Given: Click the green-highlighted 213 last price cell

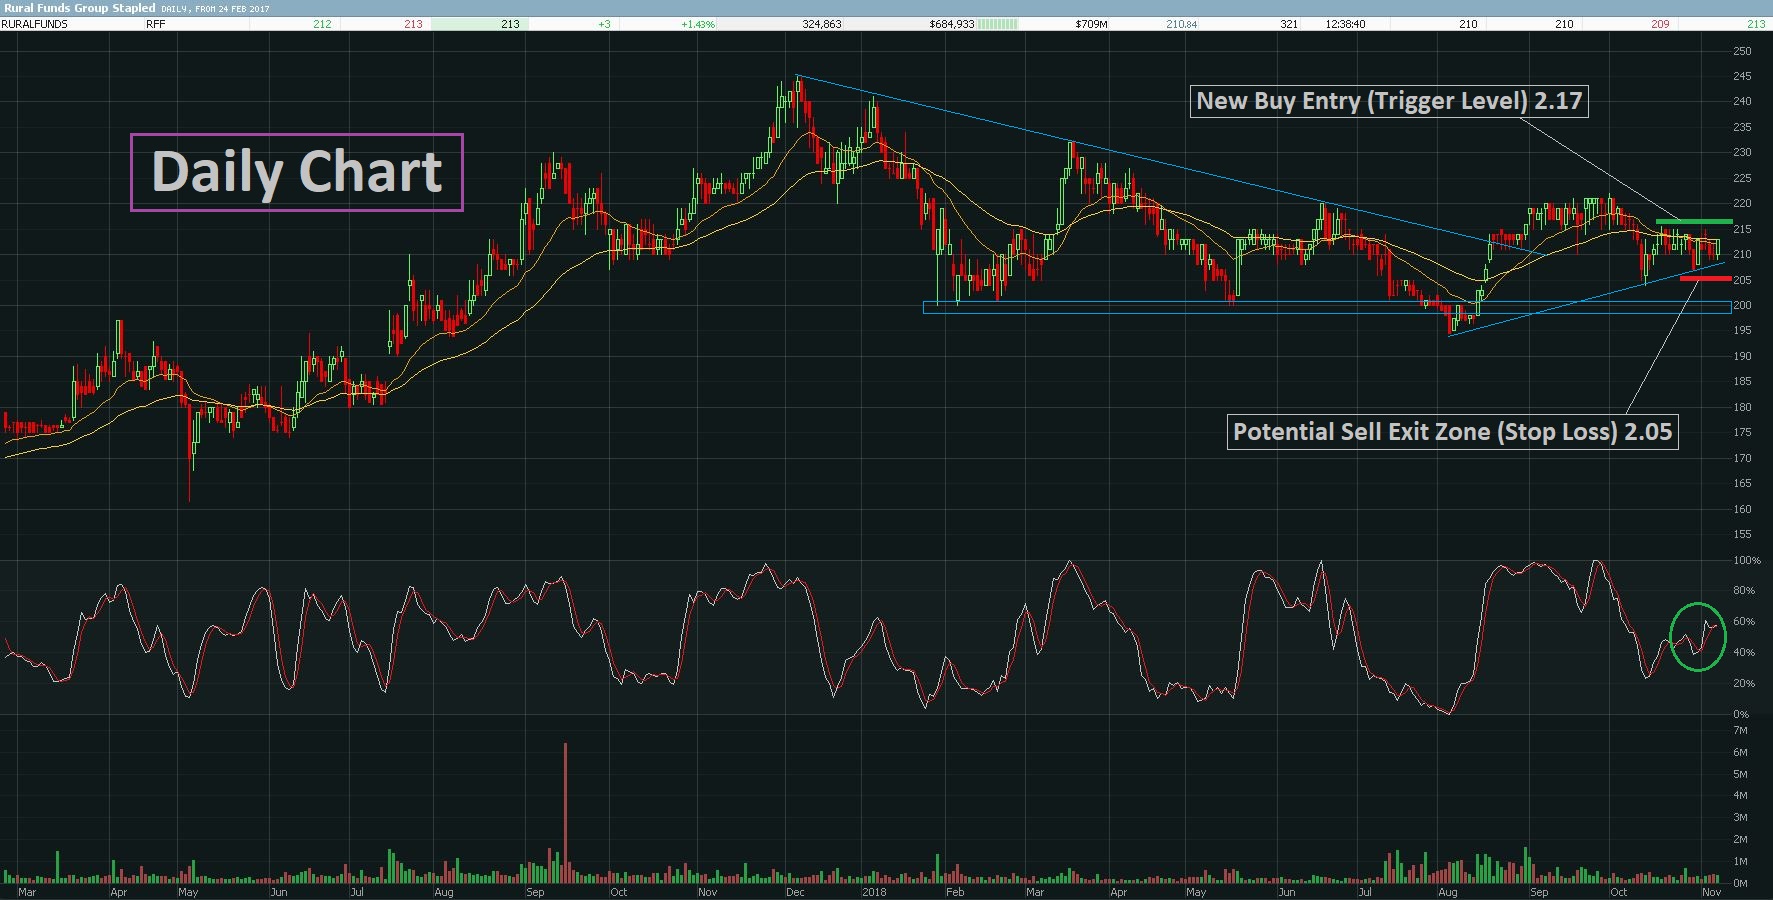Looking at the screenshot, I should [x=479, y=24].
